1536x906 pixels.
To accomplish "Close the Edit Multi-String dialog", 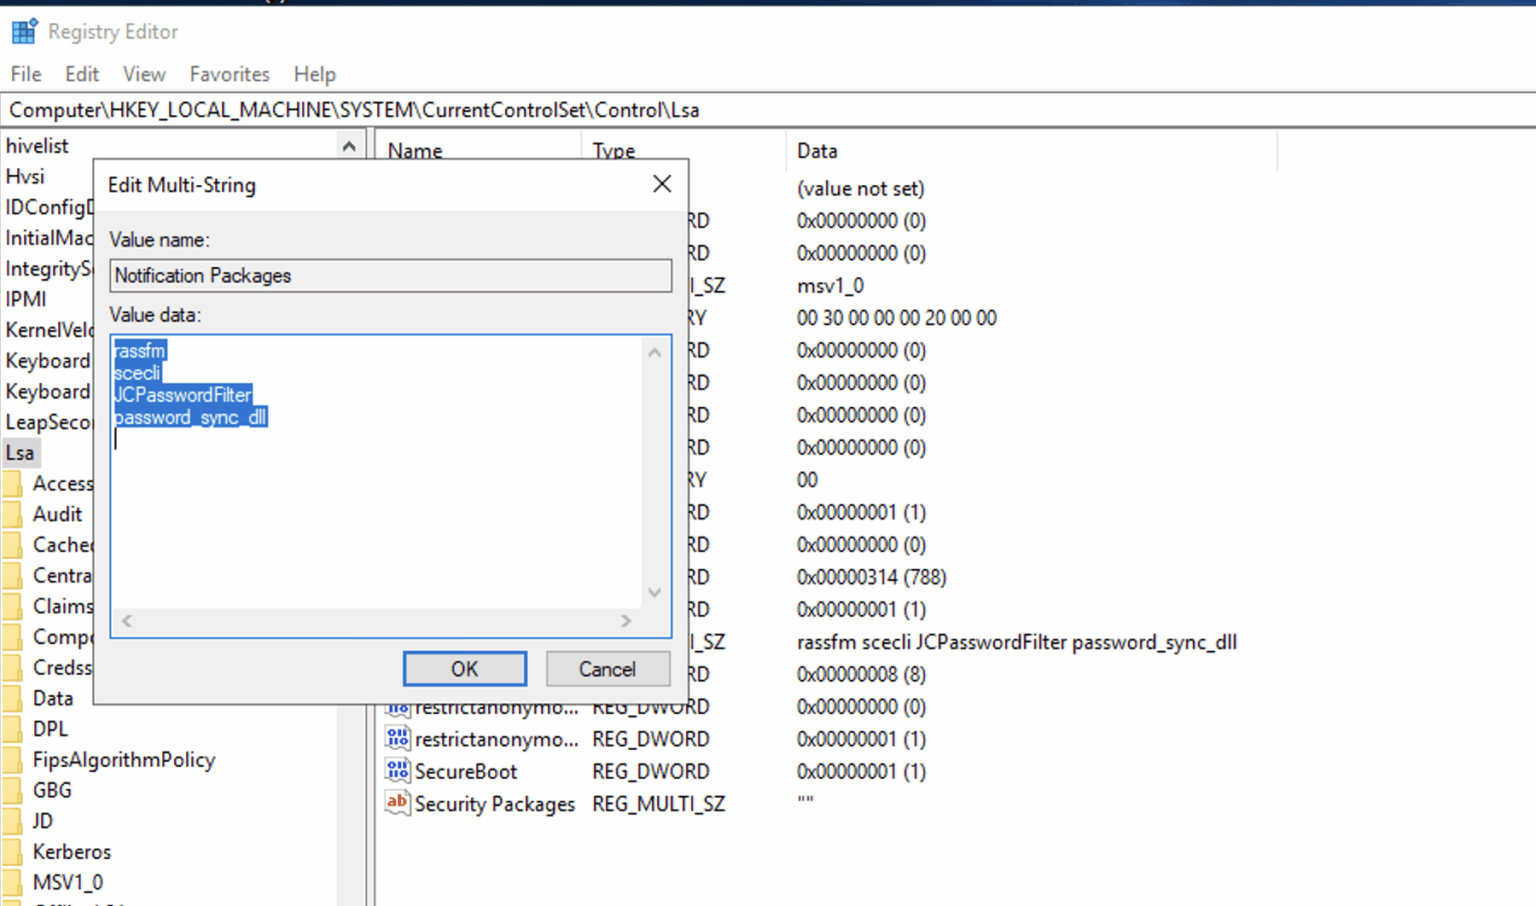I will pyautogui.click(x=661, y=184).
